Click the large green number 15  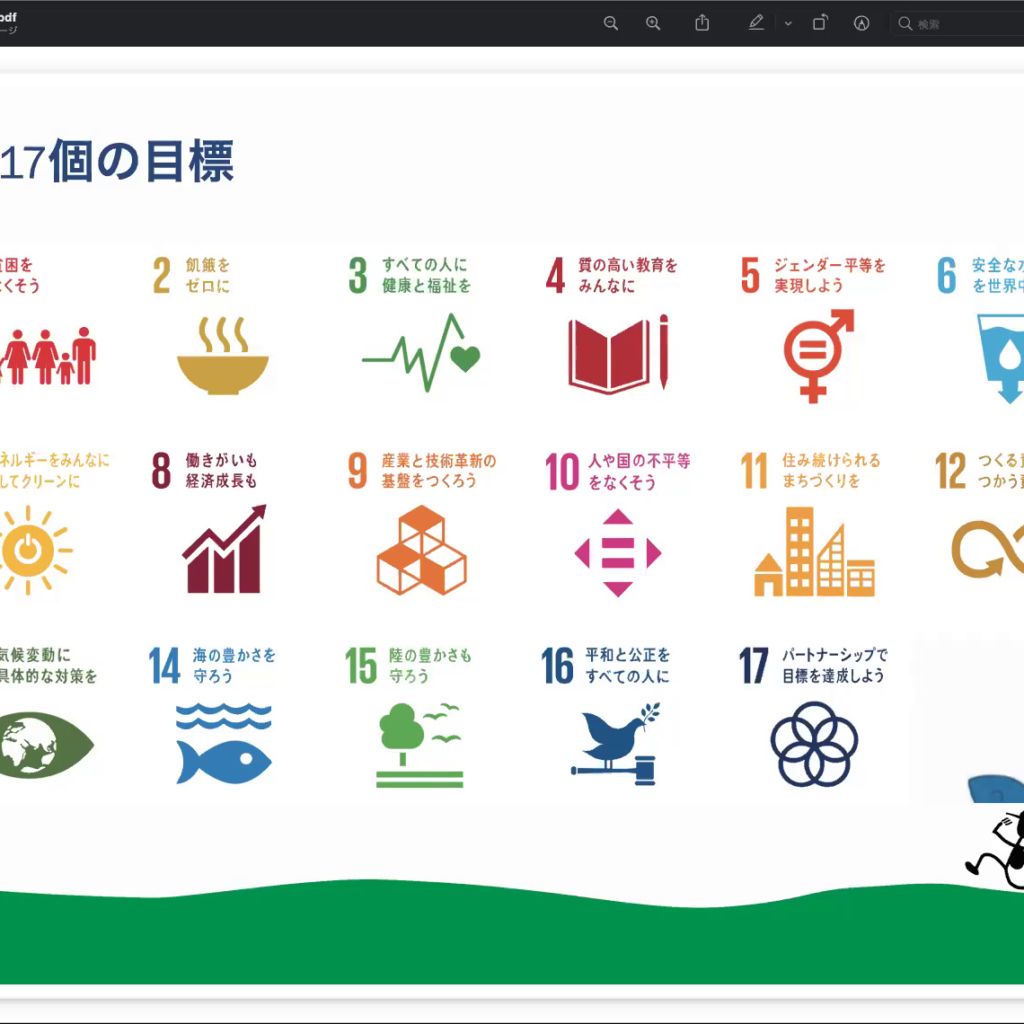pos(361,665)
